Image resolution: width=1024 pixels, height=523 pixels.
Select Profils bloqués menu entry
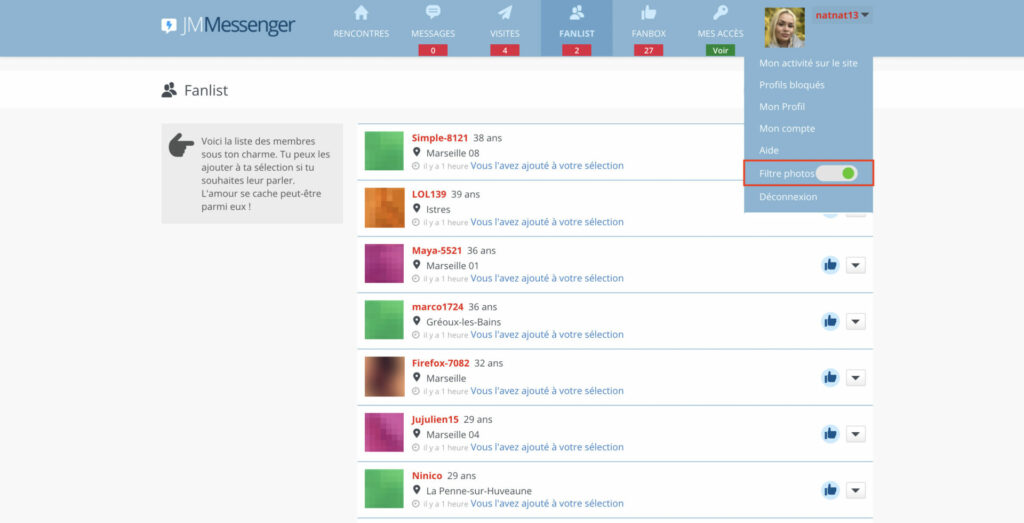coord(792,85)
